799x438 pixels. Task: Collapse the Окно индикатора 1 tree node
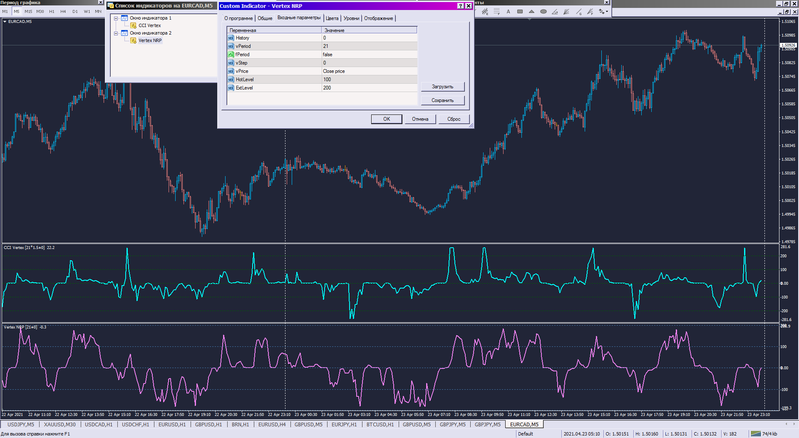(116, 18)
